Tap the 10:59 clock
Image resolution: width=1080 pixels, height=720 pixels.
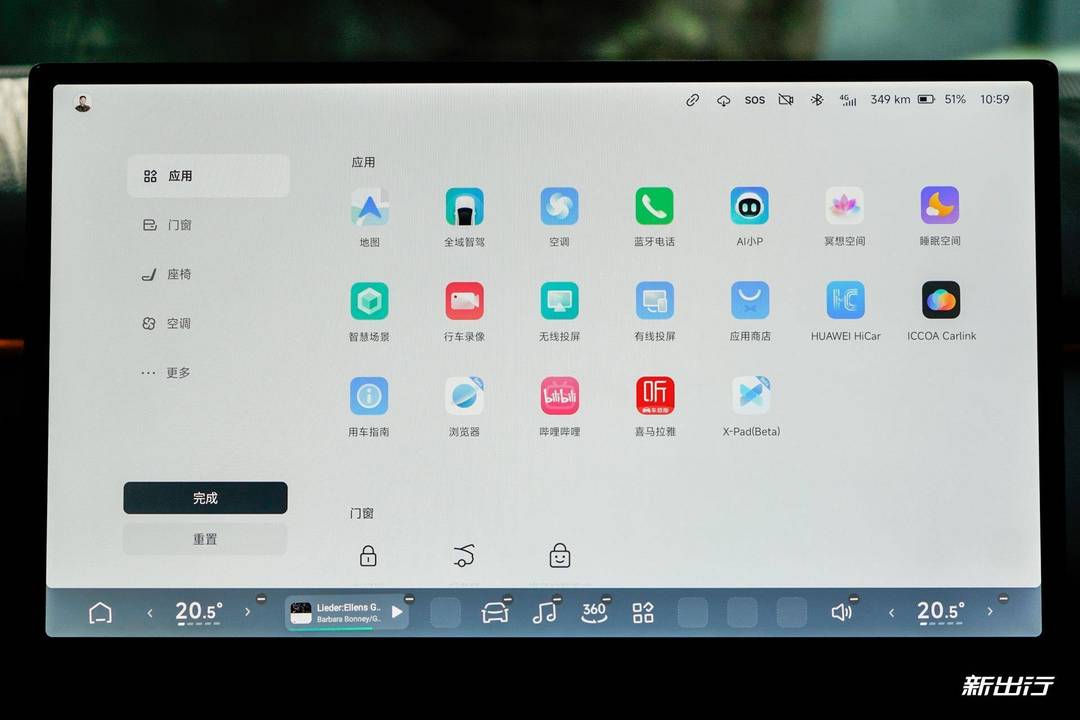pos(995,99)
